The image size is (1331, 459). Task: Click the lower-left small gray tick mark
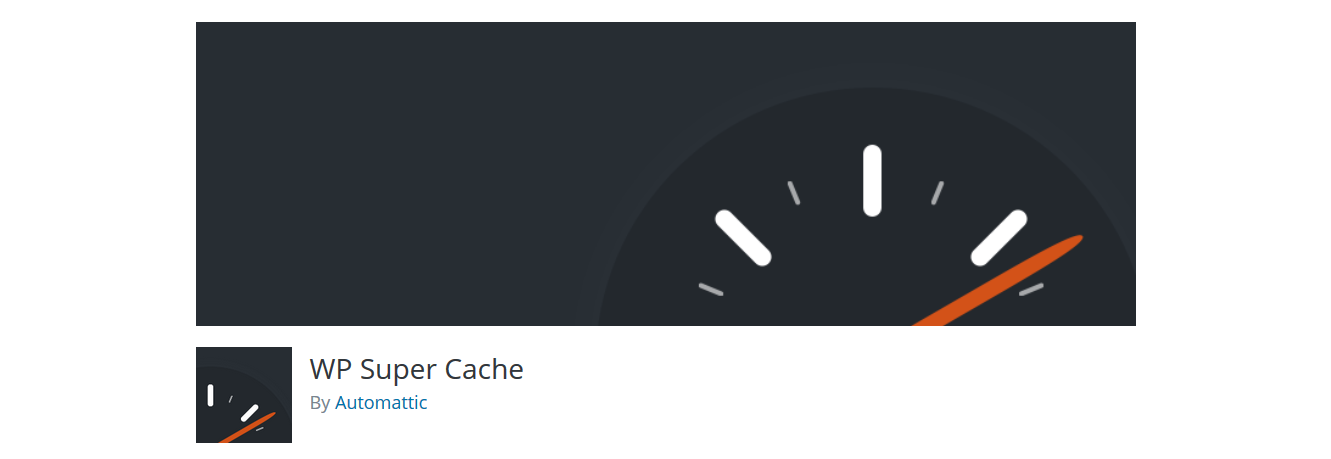point(711,290)
